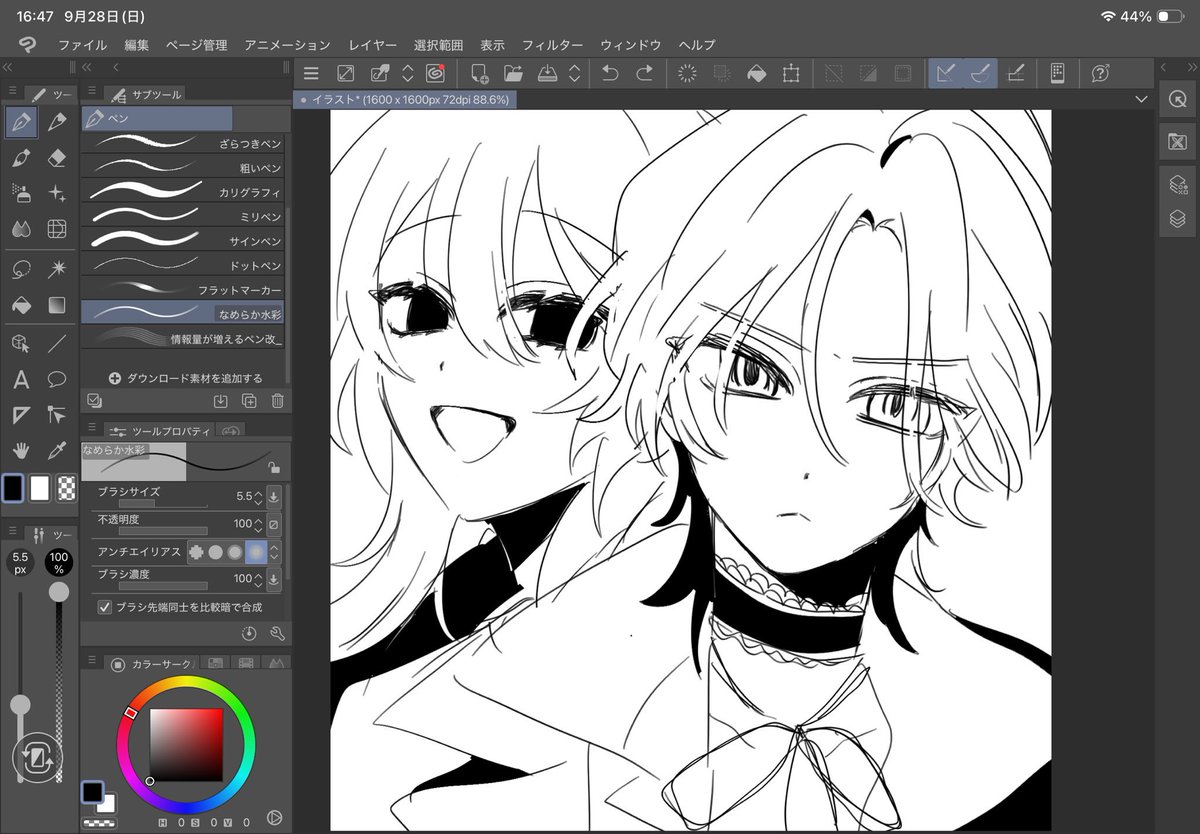Open the Quick Access panel icon on right
The width and height of the screenshot is (1200, 834).
pyautogui.click(x=1178, y=101)
